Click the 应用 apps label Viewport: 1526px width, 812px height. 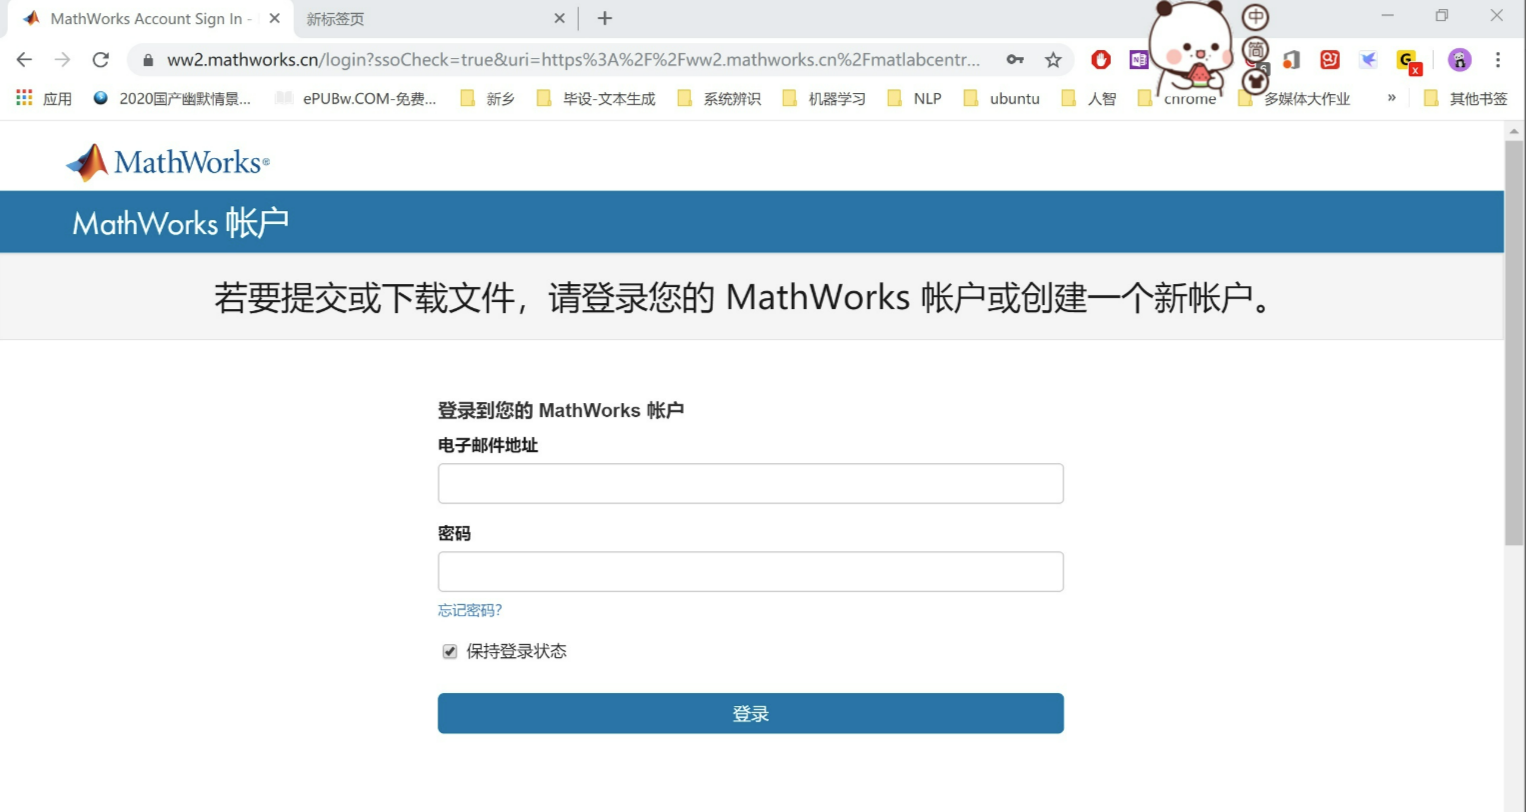pos(57,98)
